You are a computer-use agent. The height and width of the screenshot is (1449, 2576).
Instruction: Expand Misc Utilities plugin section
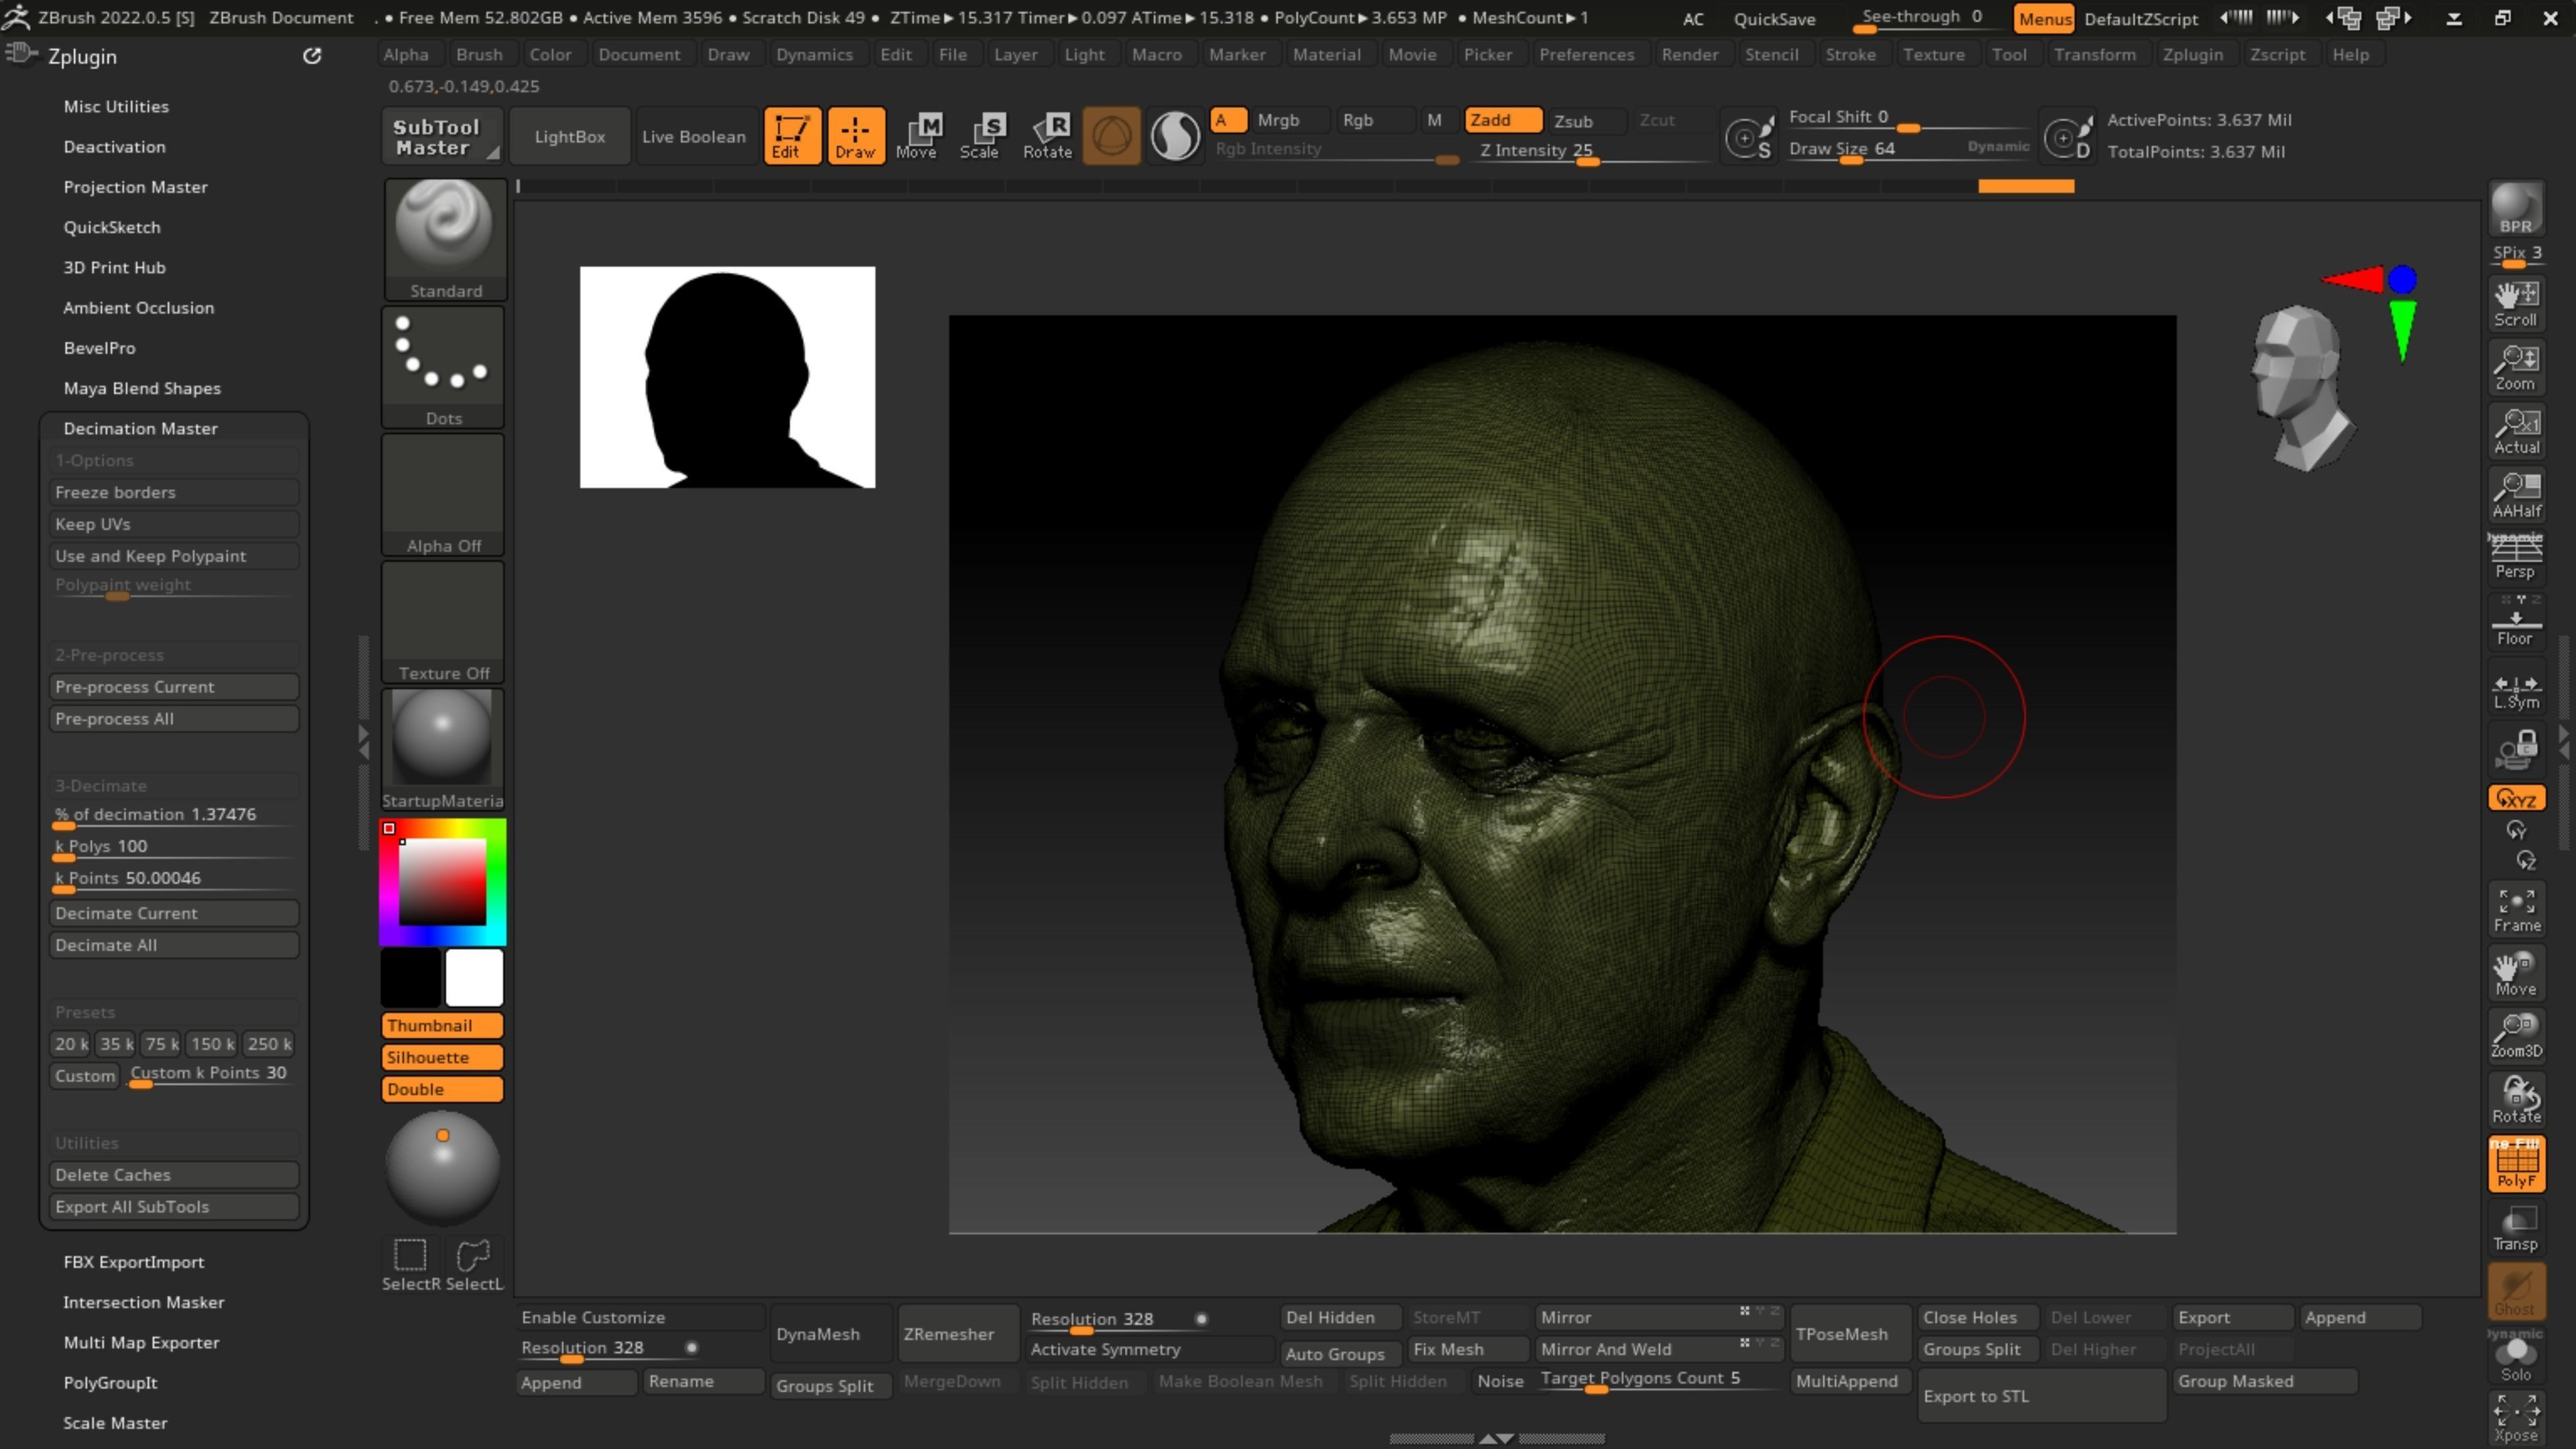click(116, 106)
